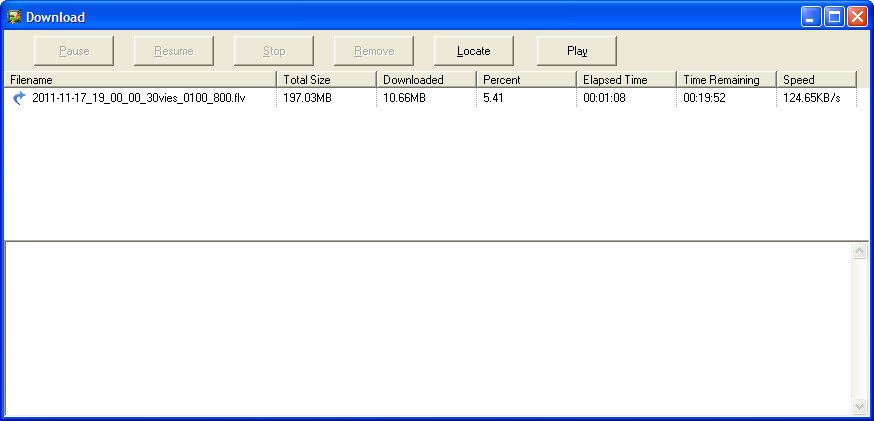The image size is (874, 421).
Task: Click the 124.65KB/s speed cell
Action: pos(812,99)
